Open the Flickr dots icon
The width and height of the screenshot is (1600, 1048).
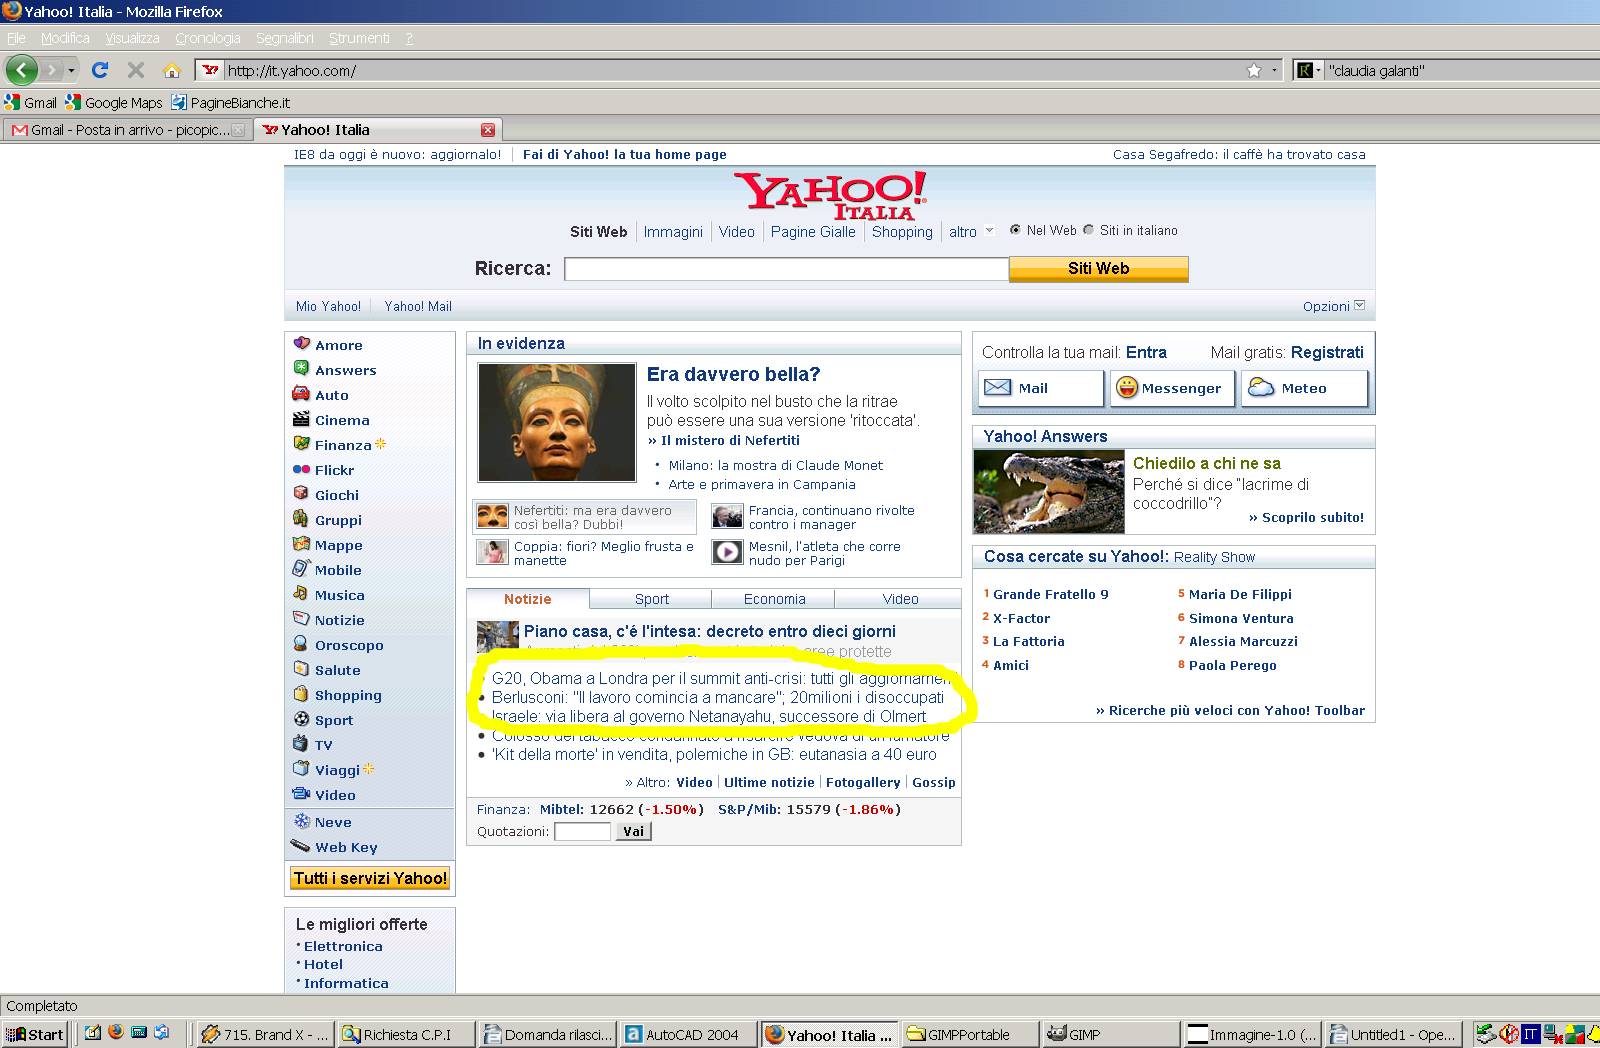click(301, 469)
